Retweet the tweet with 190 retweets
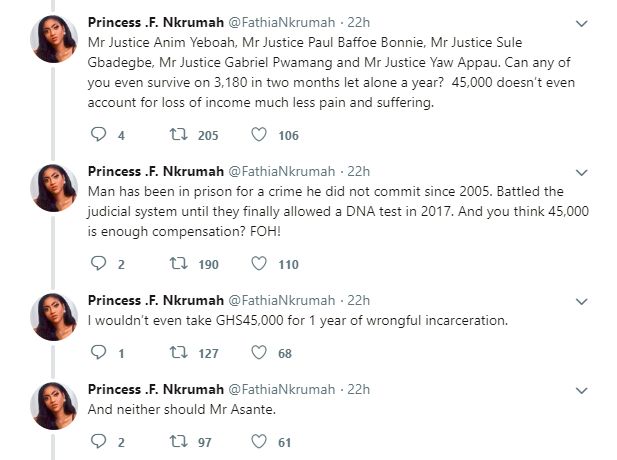 click(x=175, y=264)
